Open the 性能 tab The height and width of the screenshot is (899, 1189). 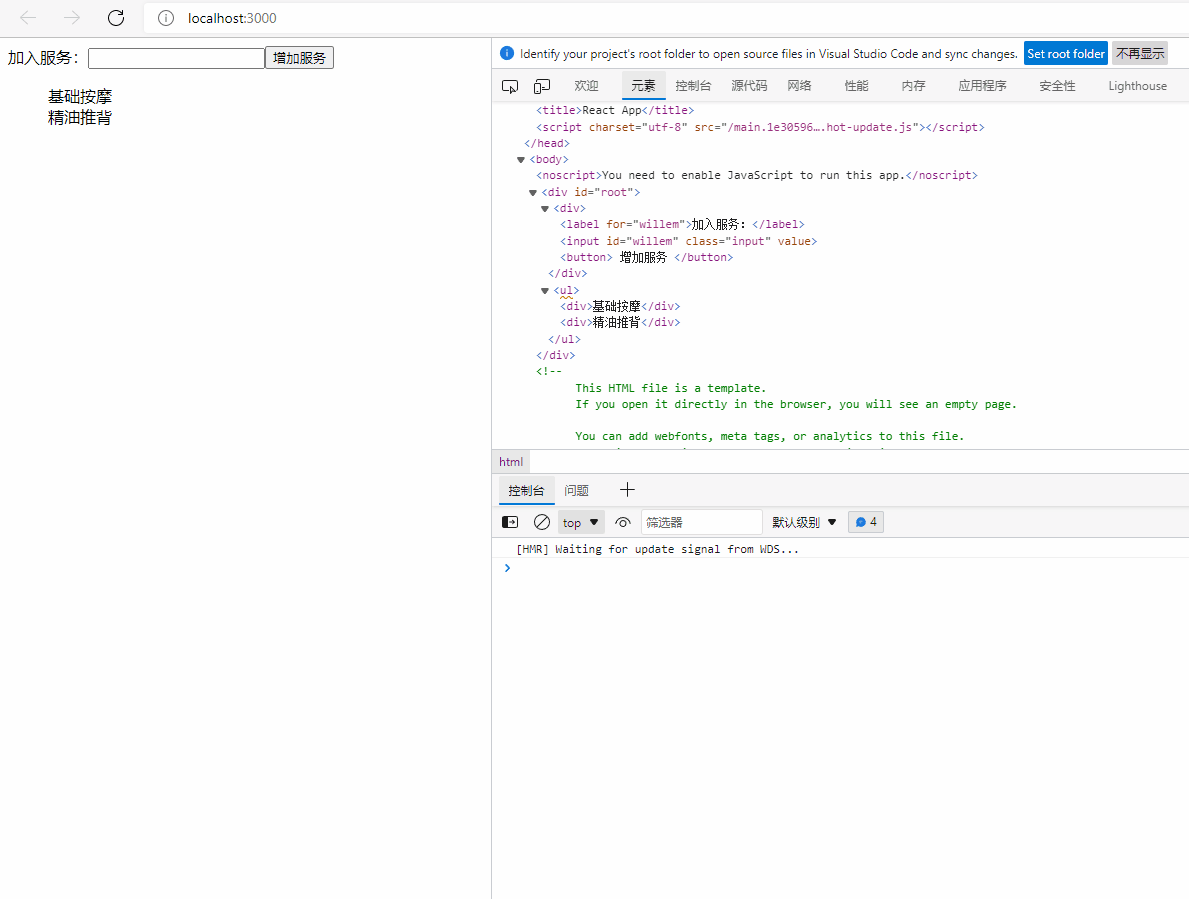coord(857,86)
